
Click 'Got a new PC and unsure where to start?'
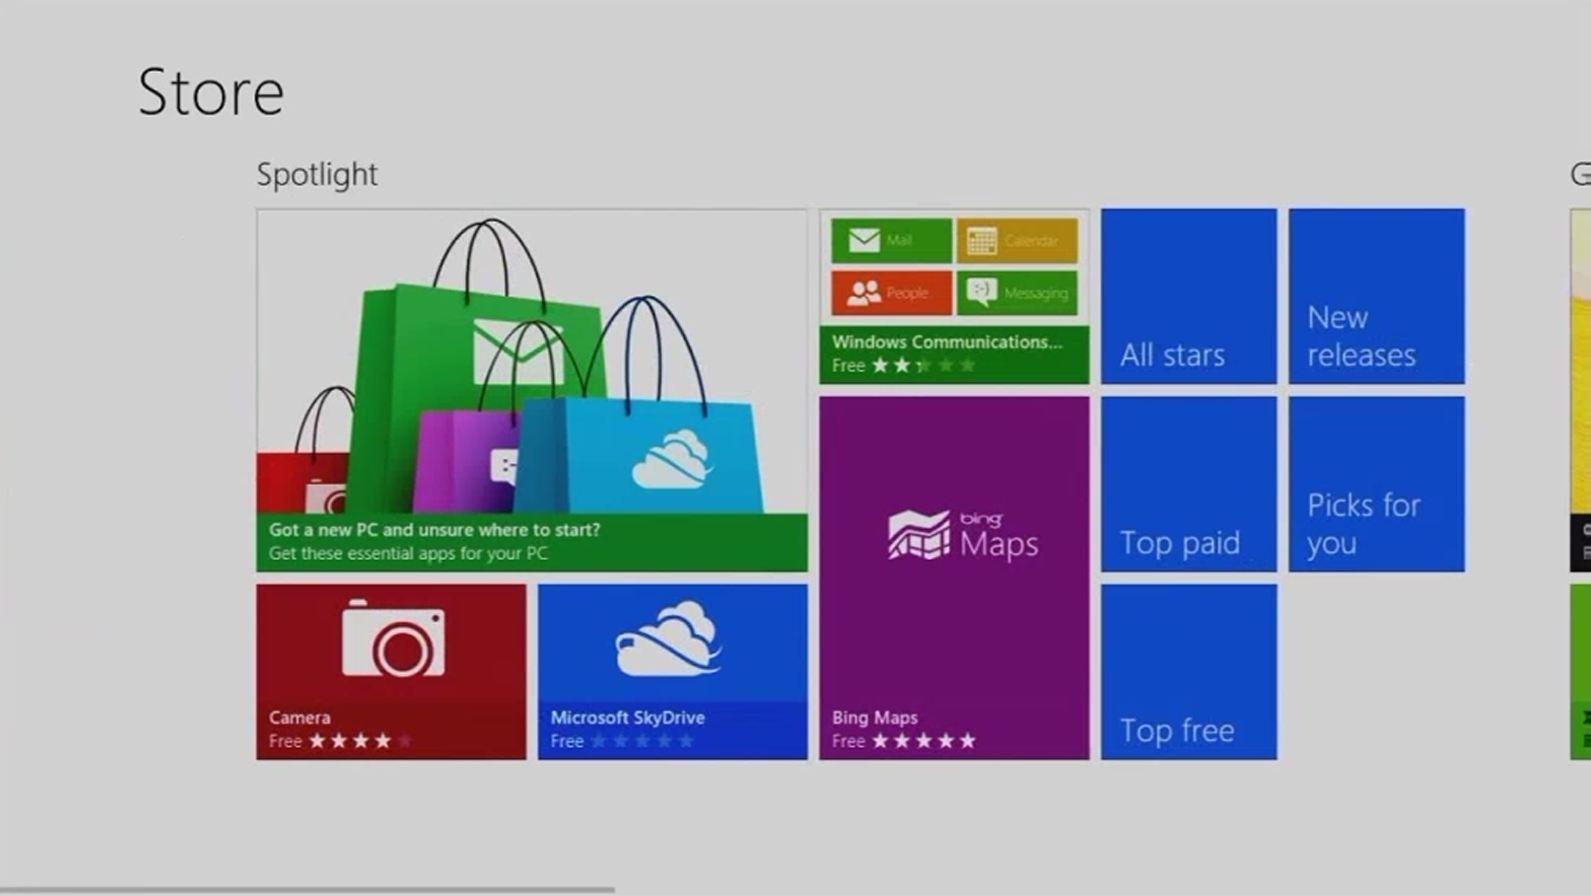pos(435,530)
